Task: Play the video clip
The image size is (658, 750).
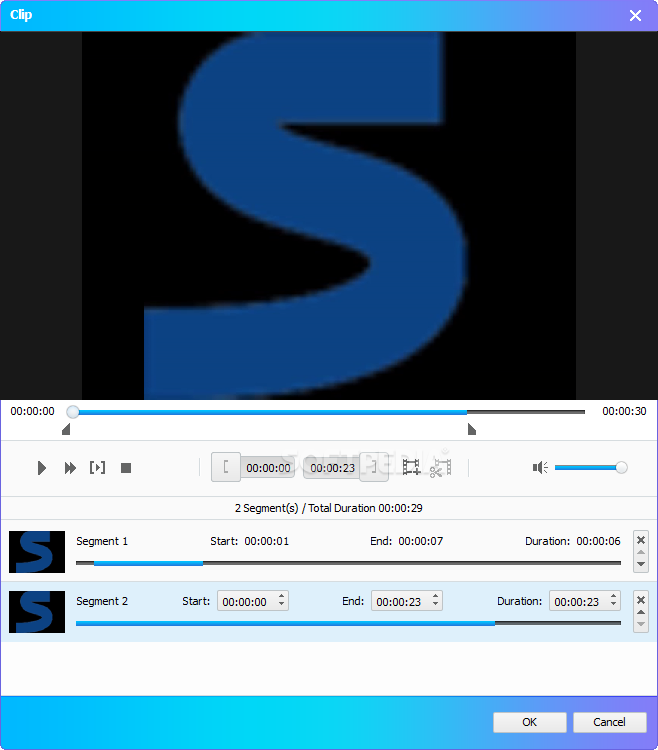Action: tap(42, 468)
